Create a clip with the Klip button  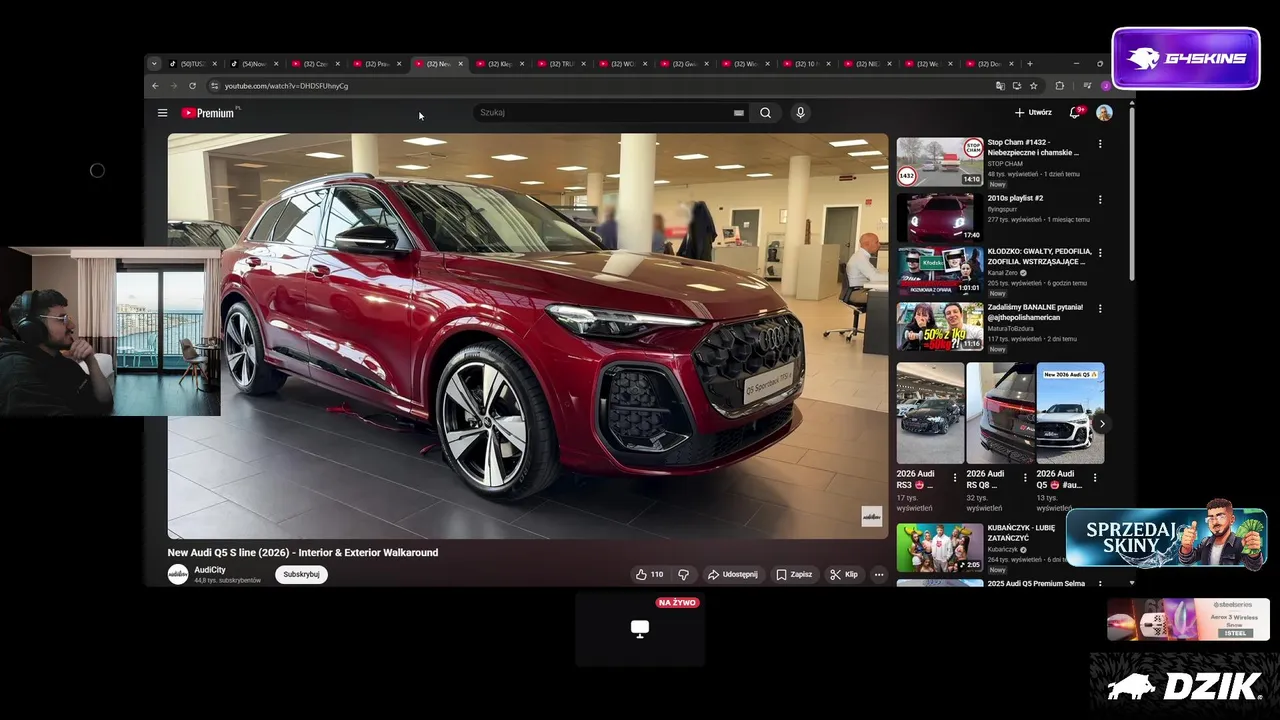(x=844, y=574)
